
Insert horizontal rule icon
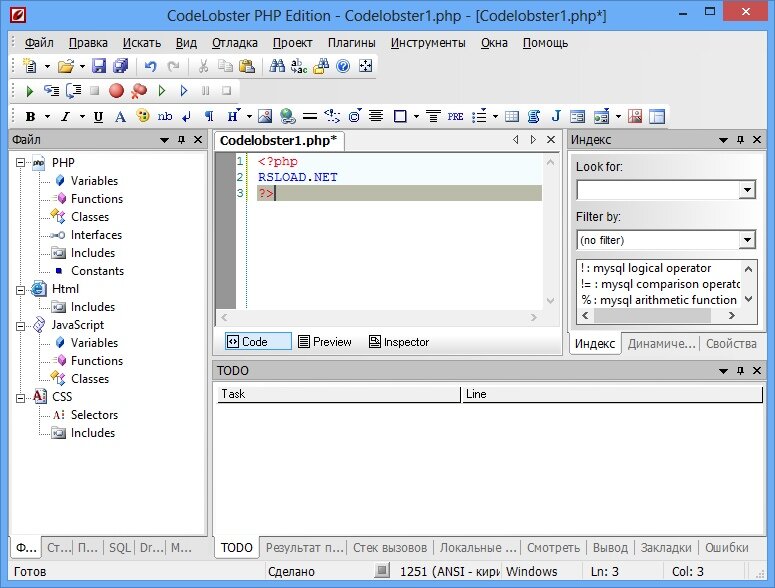310,117
